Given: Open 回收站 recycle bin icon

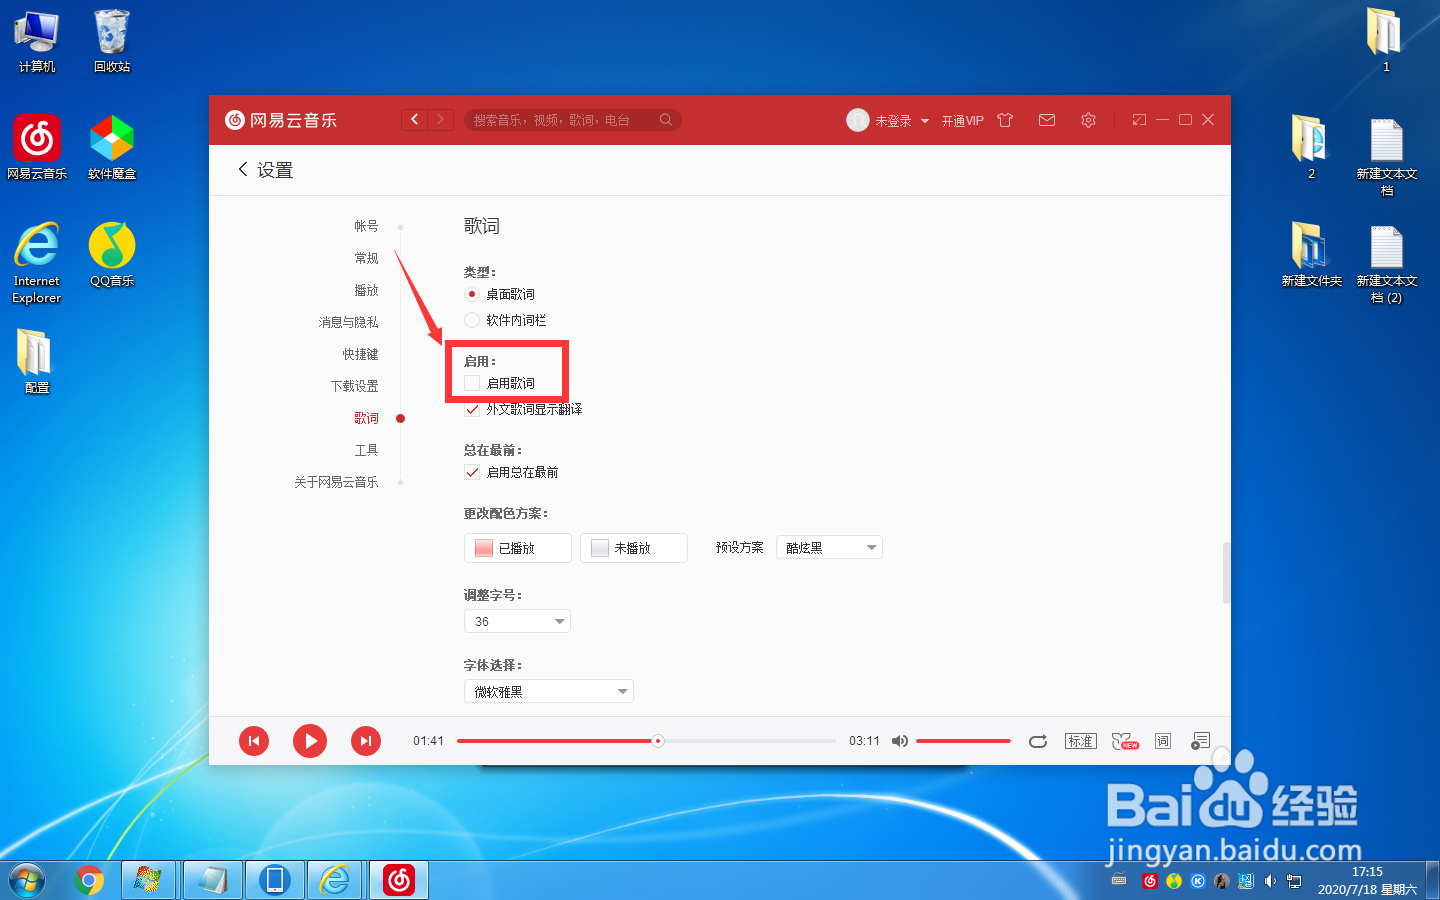Looking at the screenshot, I should pyautogui.click(x=112, y=41).
